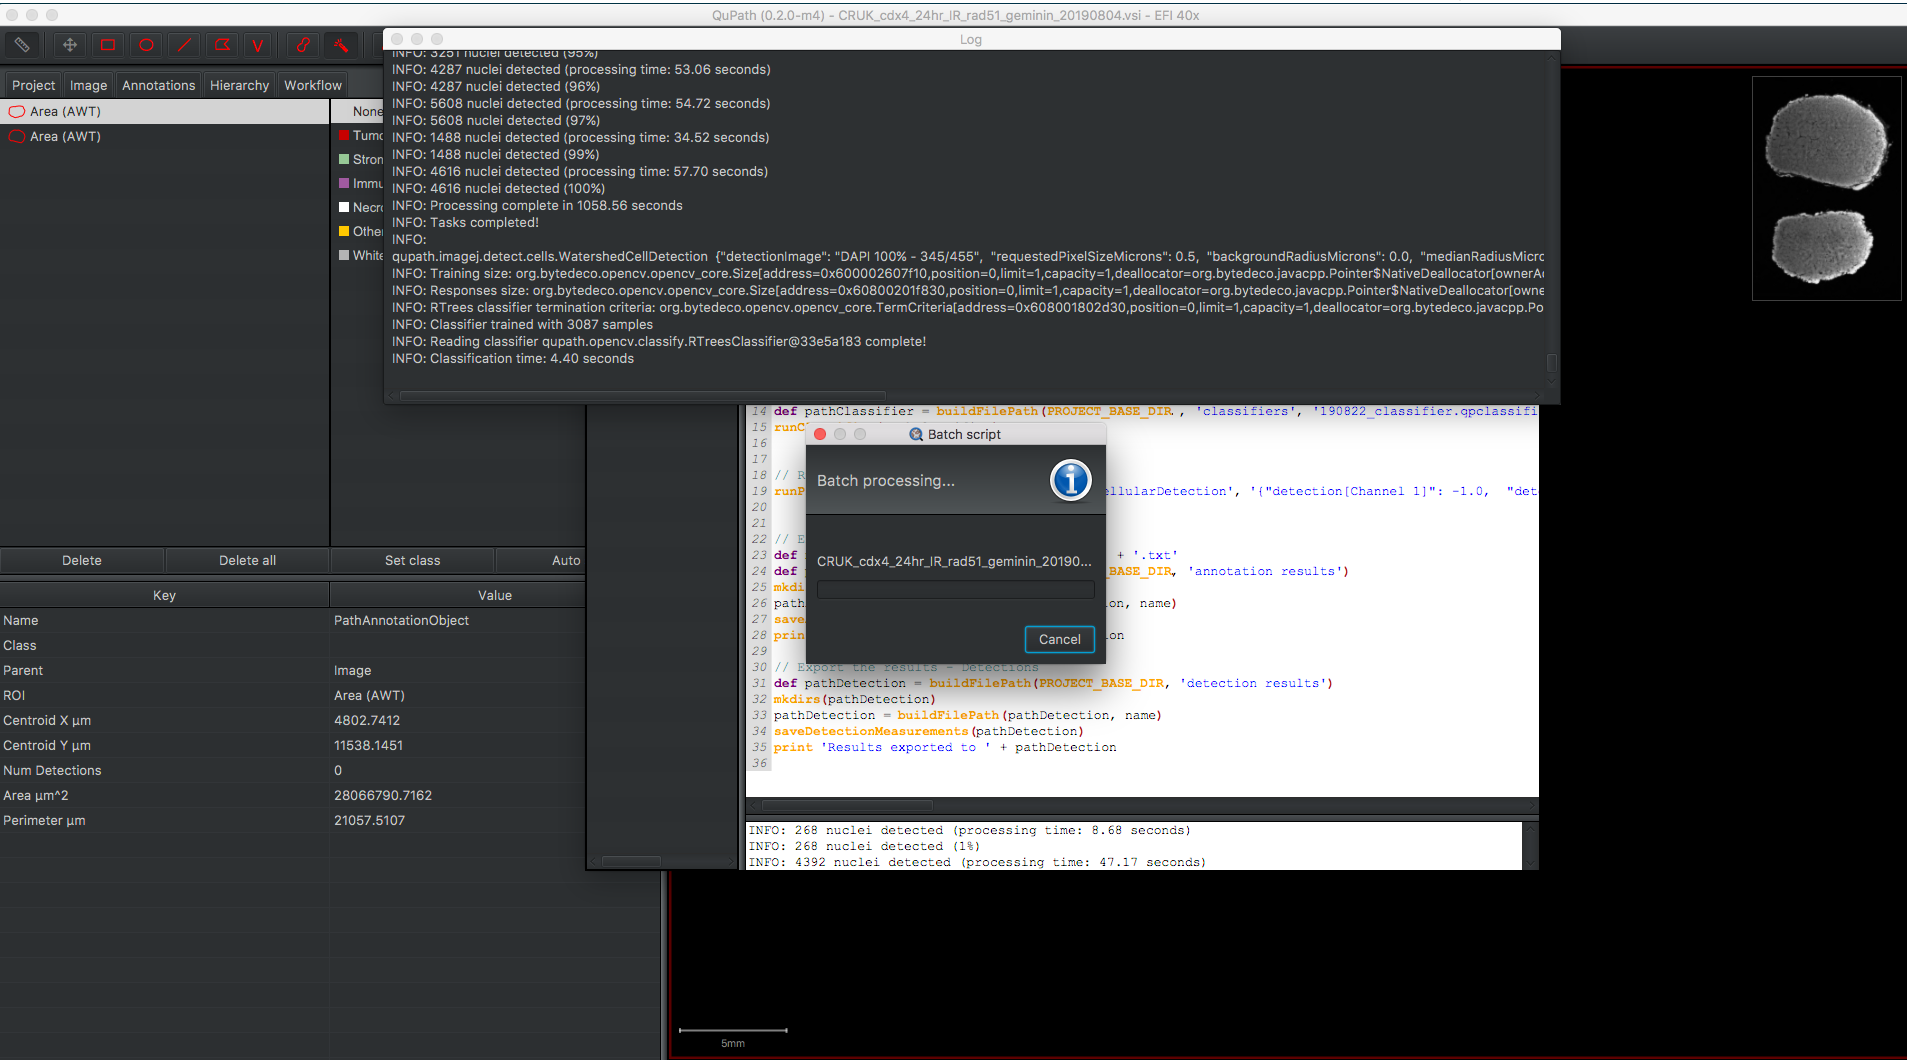The width and height of the screenshot is (1907, 1060).
Task: Select the Brush tool
Action: point(302,45)
